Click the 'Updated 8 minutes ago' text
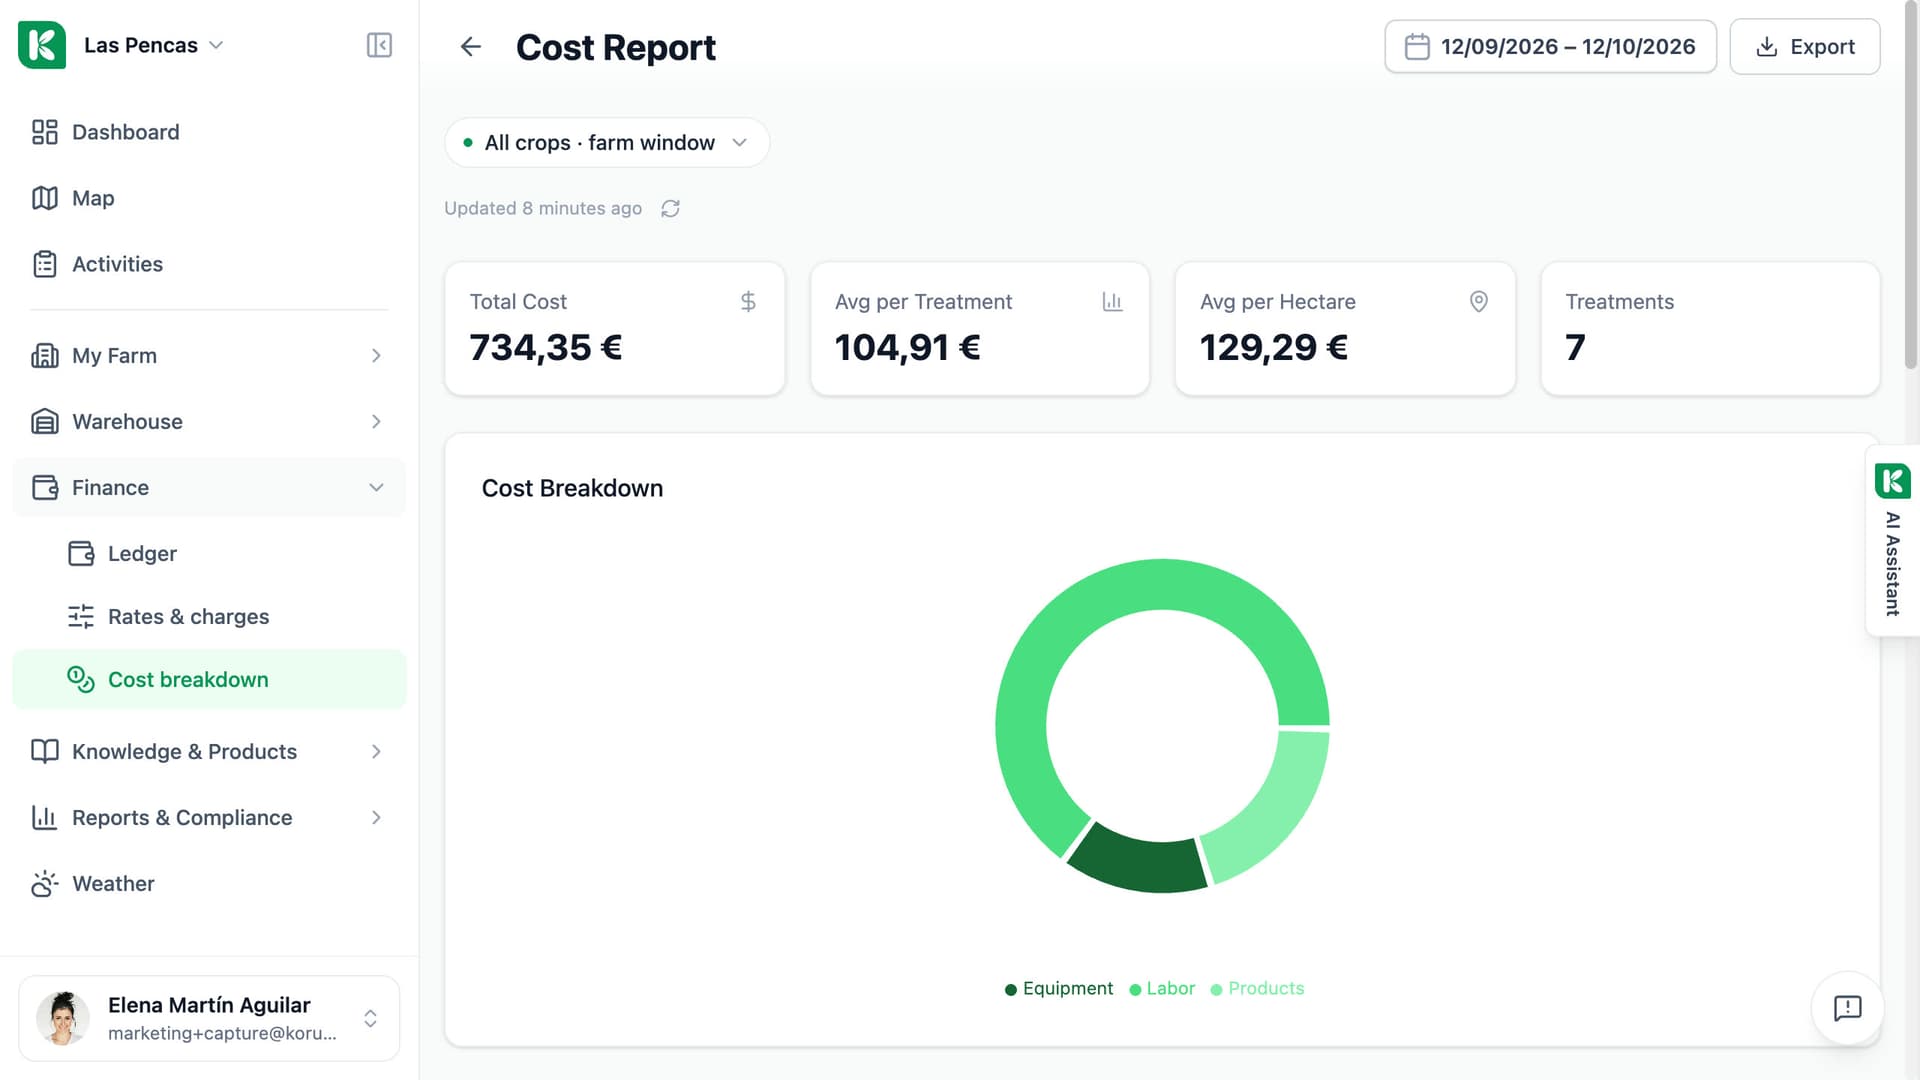1920x1080 pixels. click(x=543, y=208)
